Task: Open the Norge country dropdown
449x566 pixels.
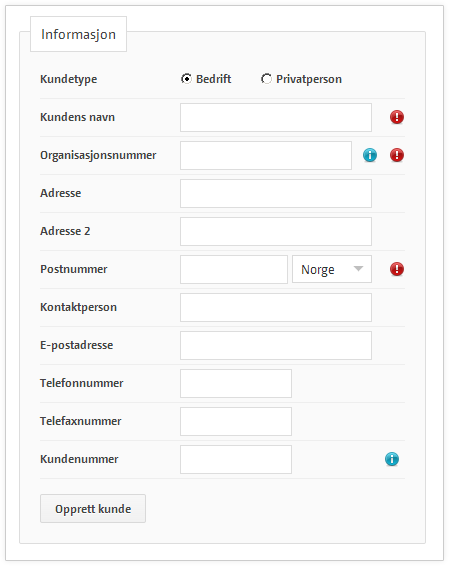Action: tap(332, 269)
